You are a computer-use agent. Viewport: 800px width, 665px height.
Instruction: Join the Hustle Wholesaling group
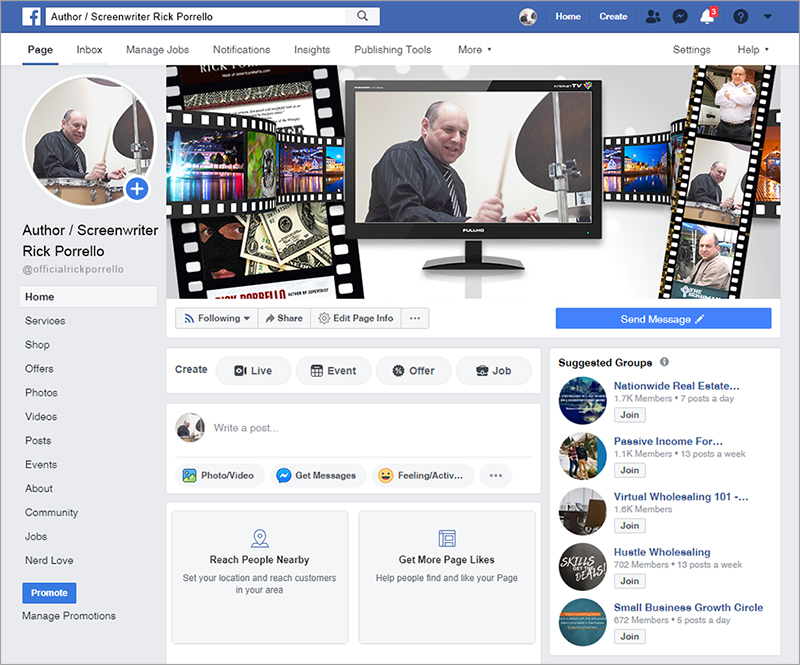pos(629,581)
